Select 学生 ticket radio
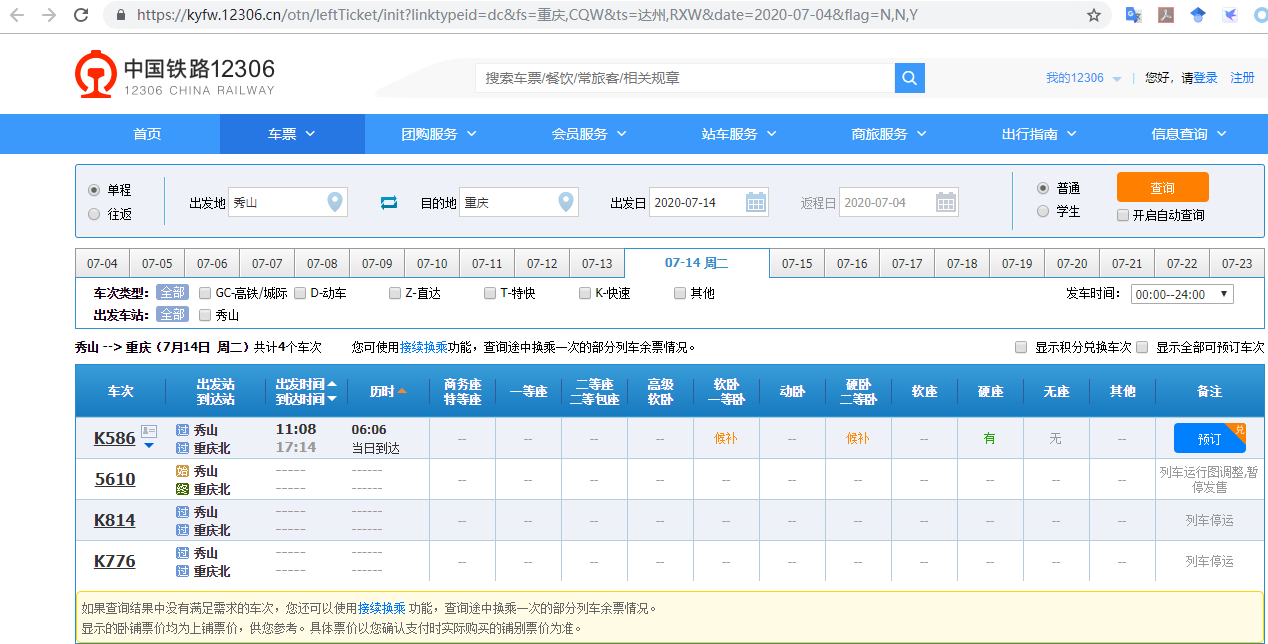The height and width of the screenshot is (644, 1268). (x=1043, y=211)
